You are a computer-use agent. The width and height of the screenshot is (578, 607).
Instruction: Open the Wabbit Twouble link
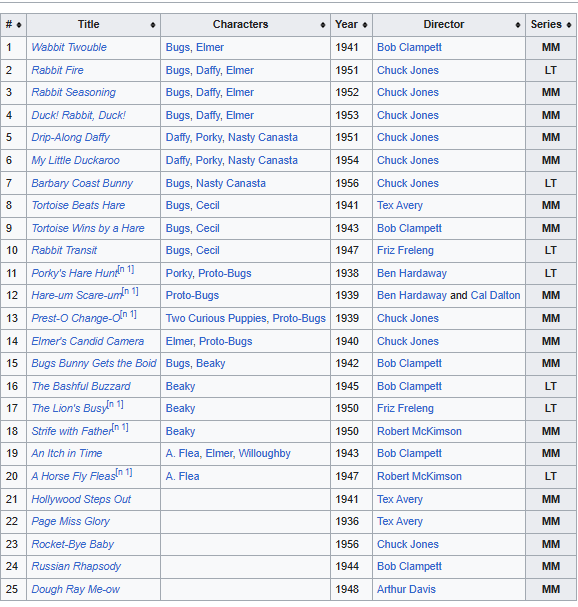coord(69,47)
